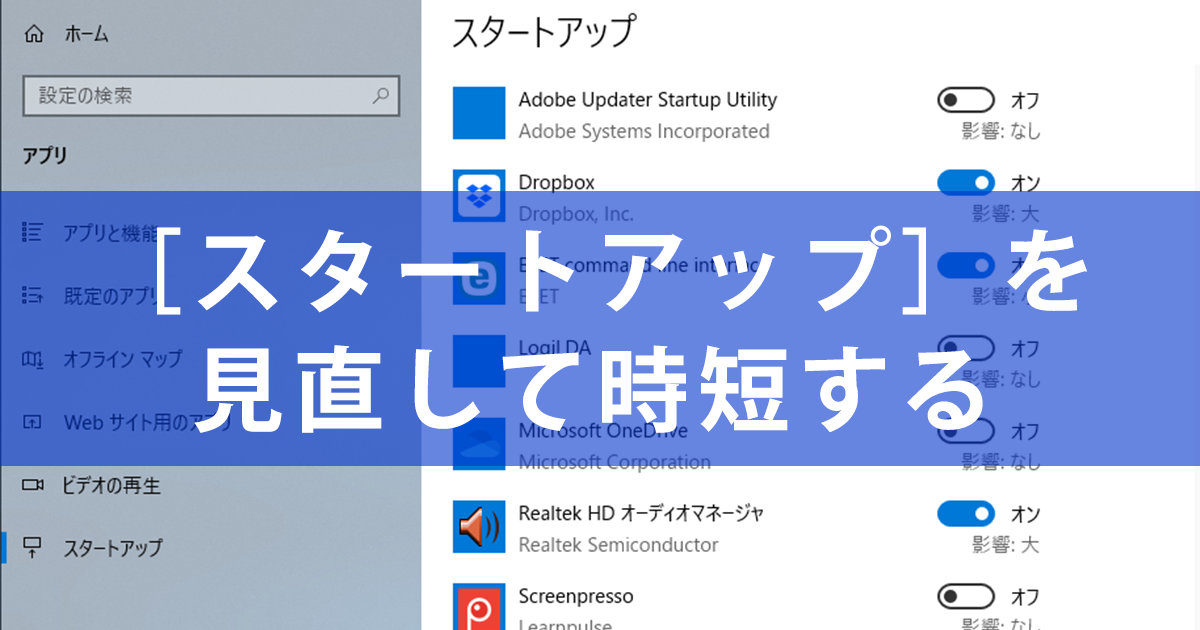This screenshot has width=1200, height=630.
Task: Click the "Dropbox" app name
Action: pyautogui.click(x=556, y=183)
